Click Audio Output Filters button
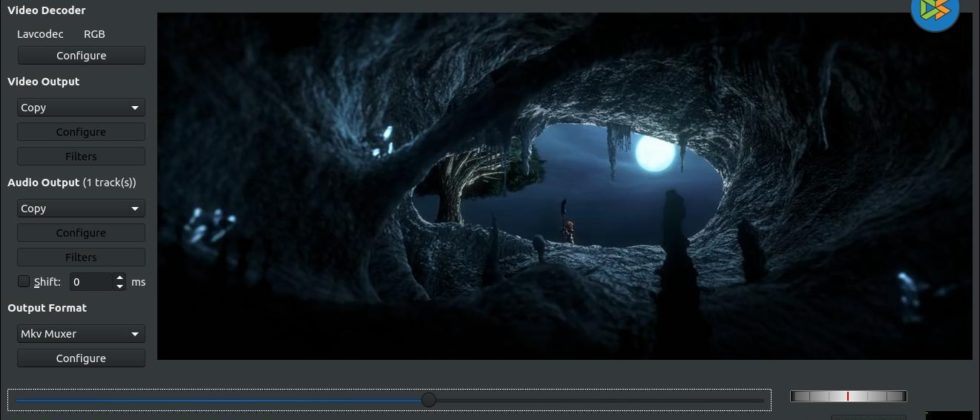This screenshot has width=980, height=420. 81,257
